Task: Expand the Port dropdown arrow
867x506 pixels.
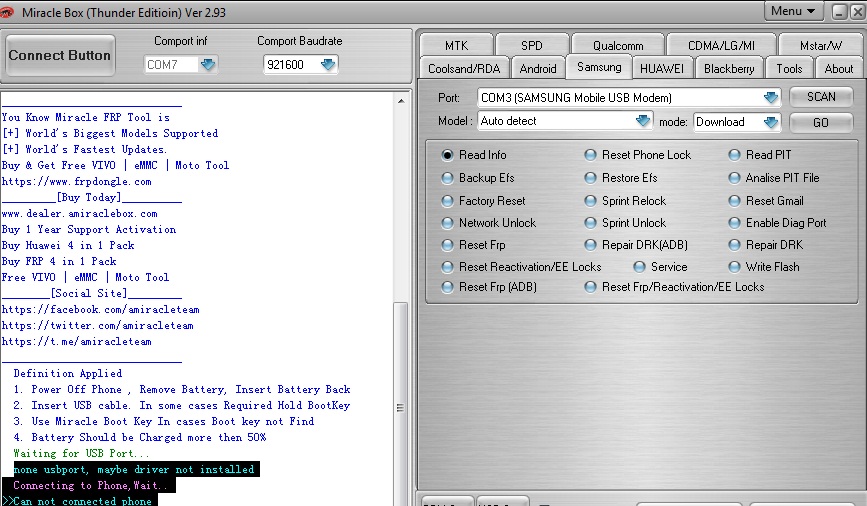Action: pos(771,98)
